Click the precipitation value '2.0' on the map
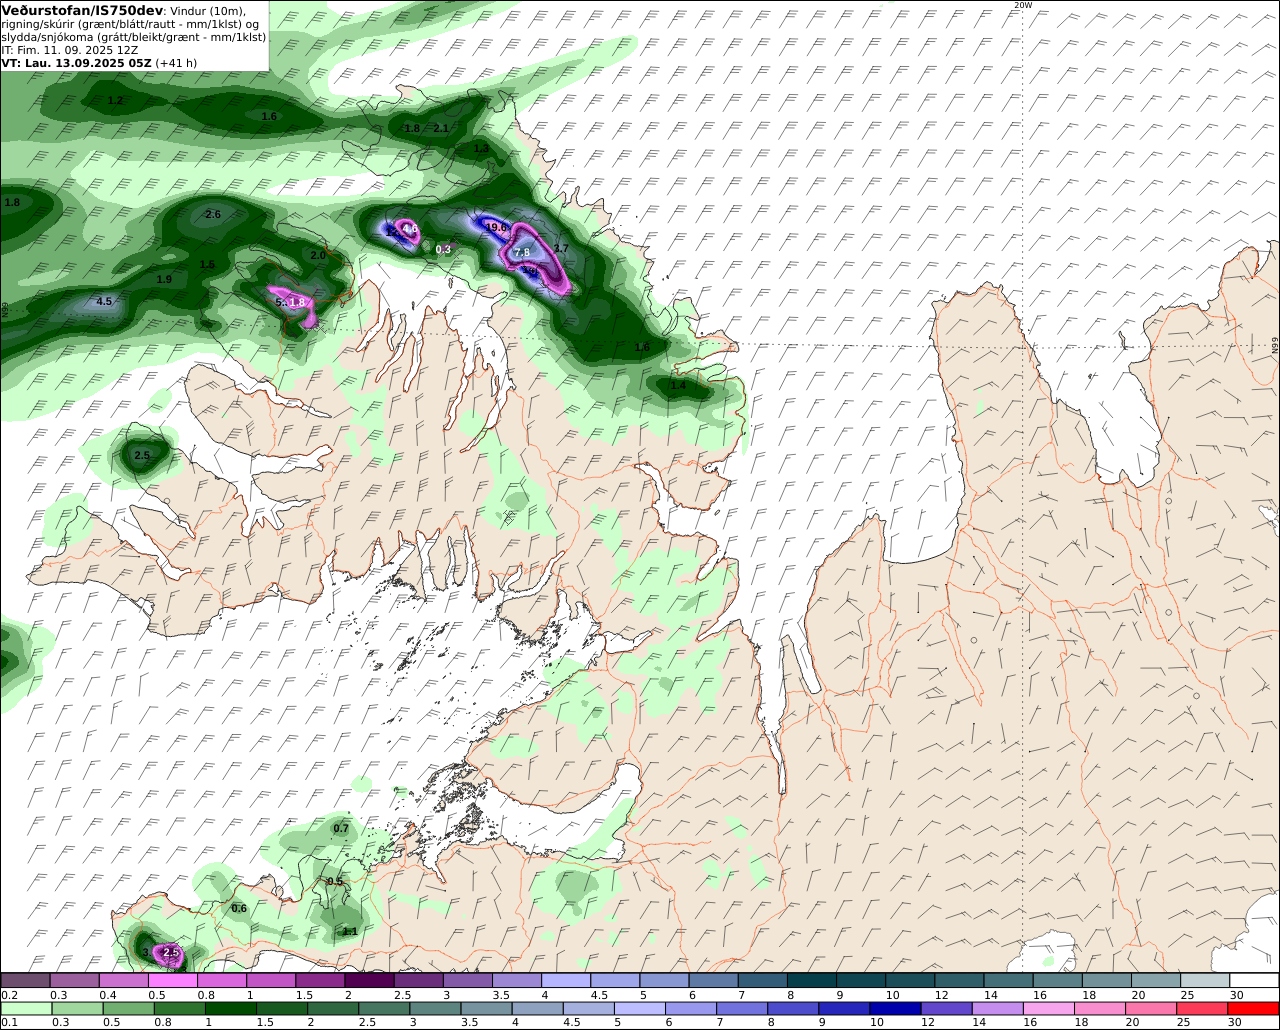Image resolution: width=1280 pixels, height=1030 pixels. (x=318, y=255)
